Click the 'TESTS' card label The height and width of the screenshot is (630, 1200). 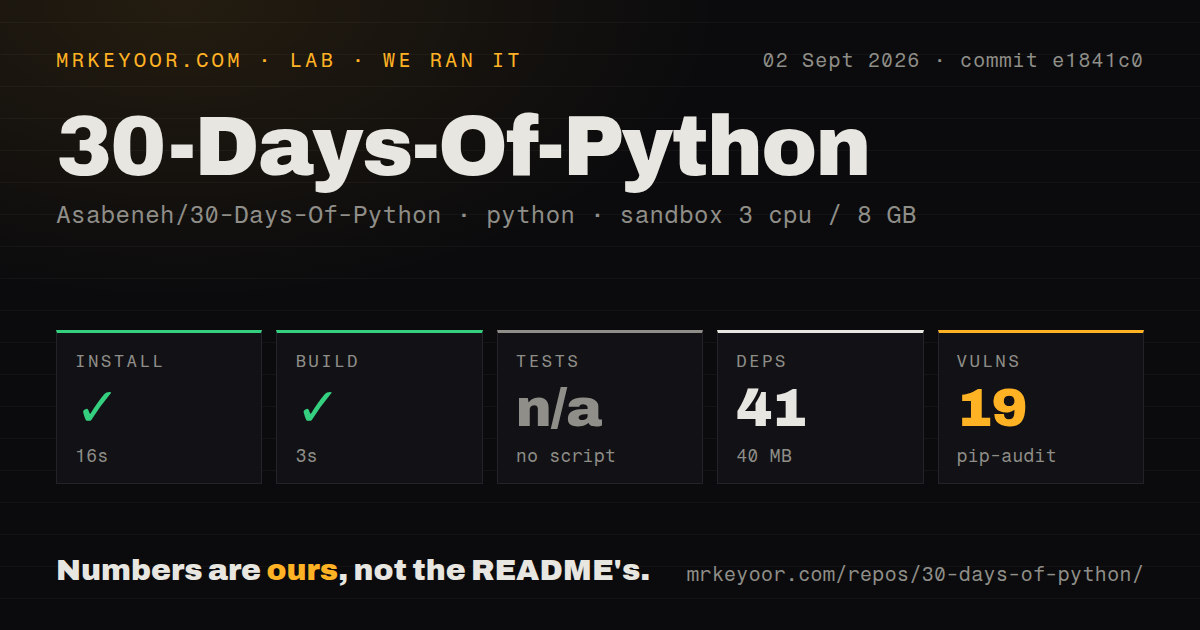click(547, 362)
